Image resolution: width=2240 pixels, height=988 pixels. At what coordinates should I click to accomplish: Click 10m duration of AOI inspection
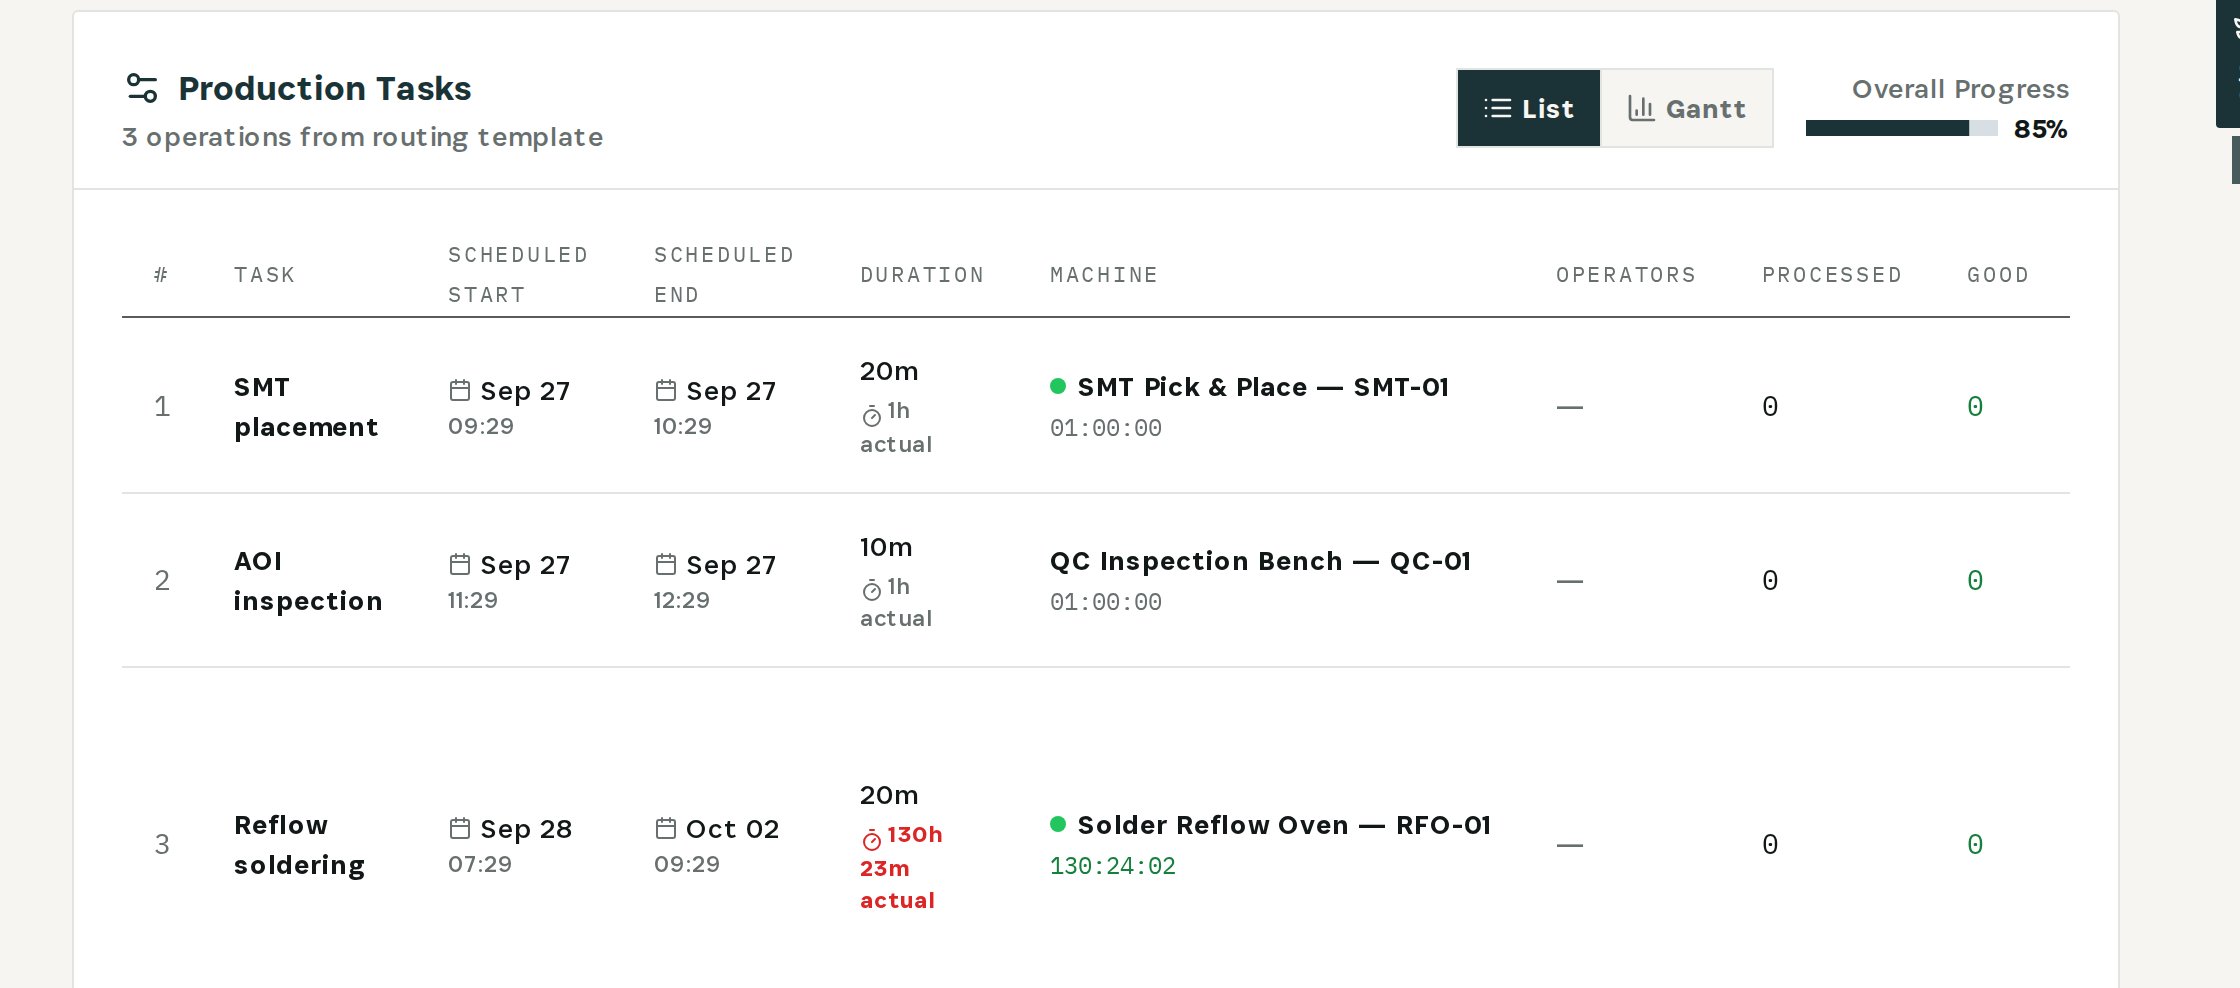click(886, 547)
